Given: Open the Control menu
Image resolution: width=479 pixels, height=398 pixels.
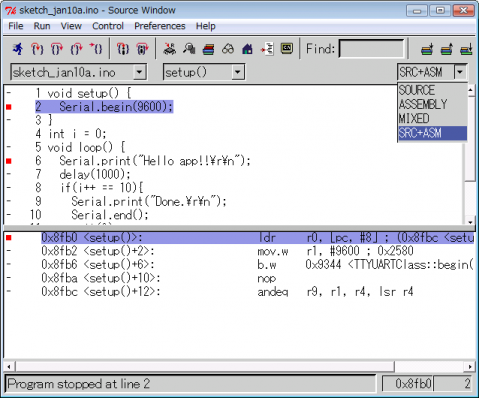Looking at the screenshot, I should 108,26.
